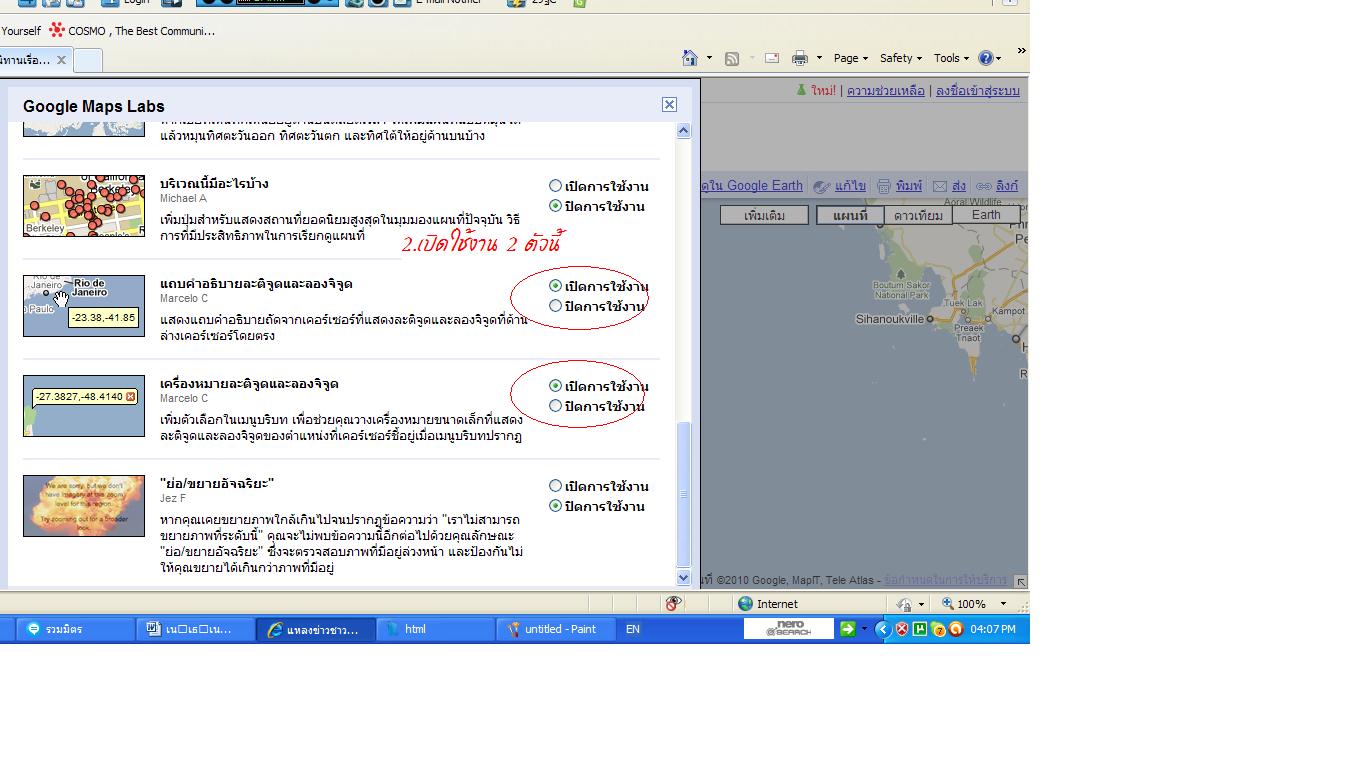Click the green arrow Nero search button

tap(848, 629)
